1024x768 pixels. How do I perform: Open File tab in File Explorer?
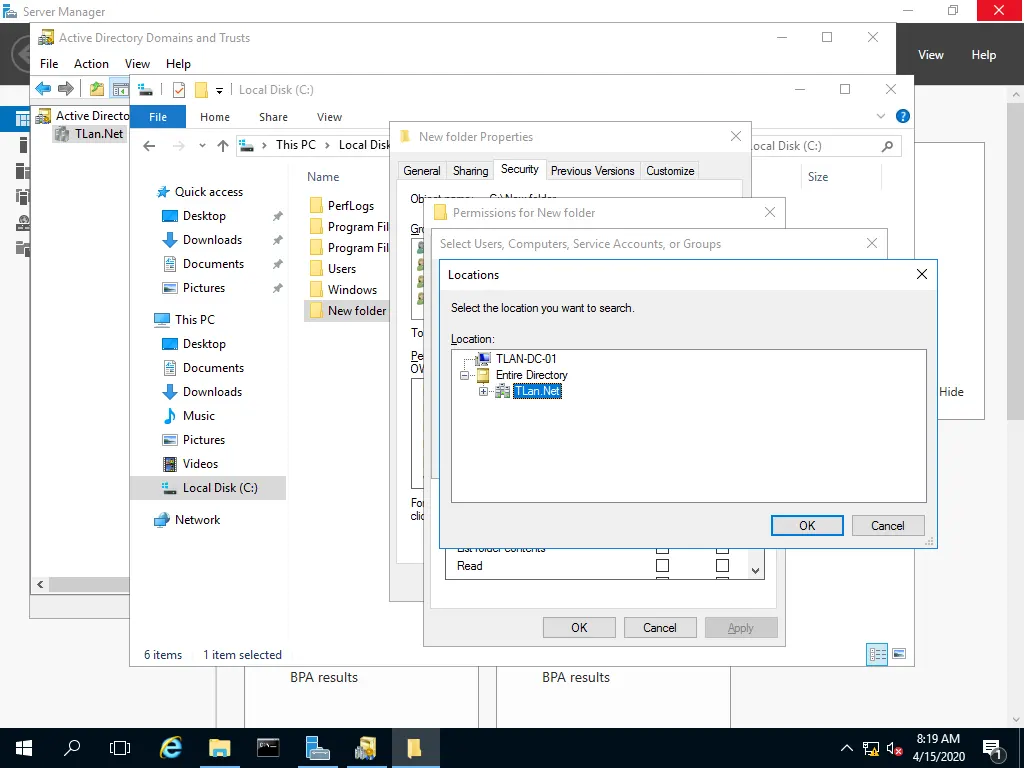coord(158,117)
